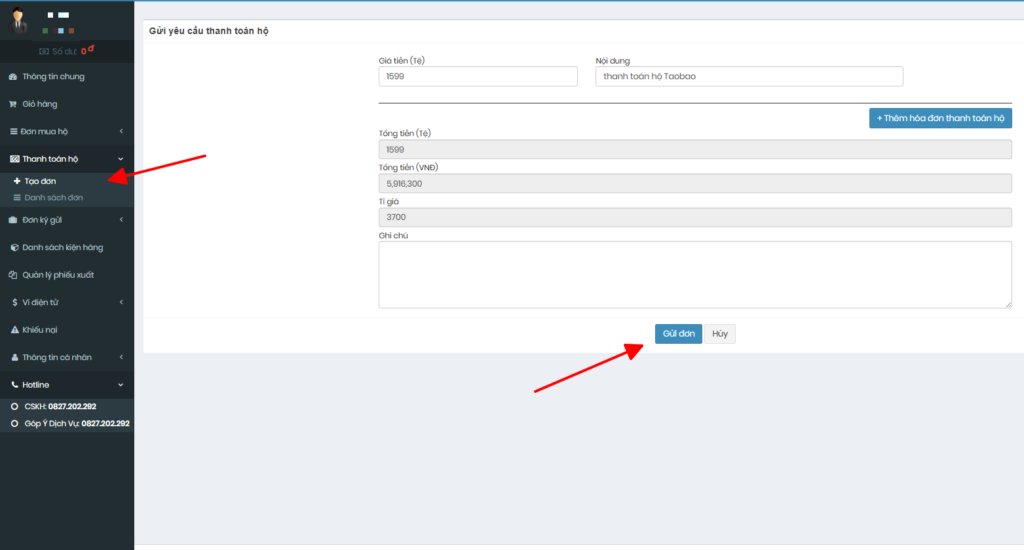Click Thêm hóa đơn thanh toán hộ button
The image size is (1024, 550).
tap(940, 118)
